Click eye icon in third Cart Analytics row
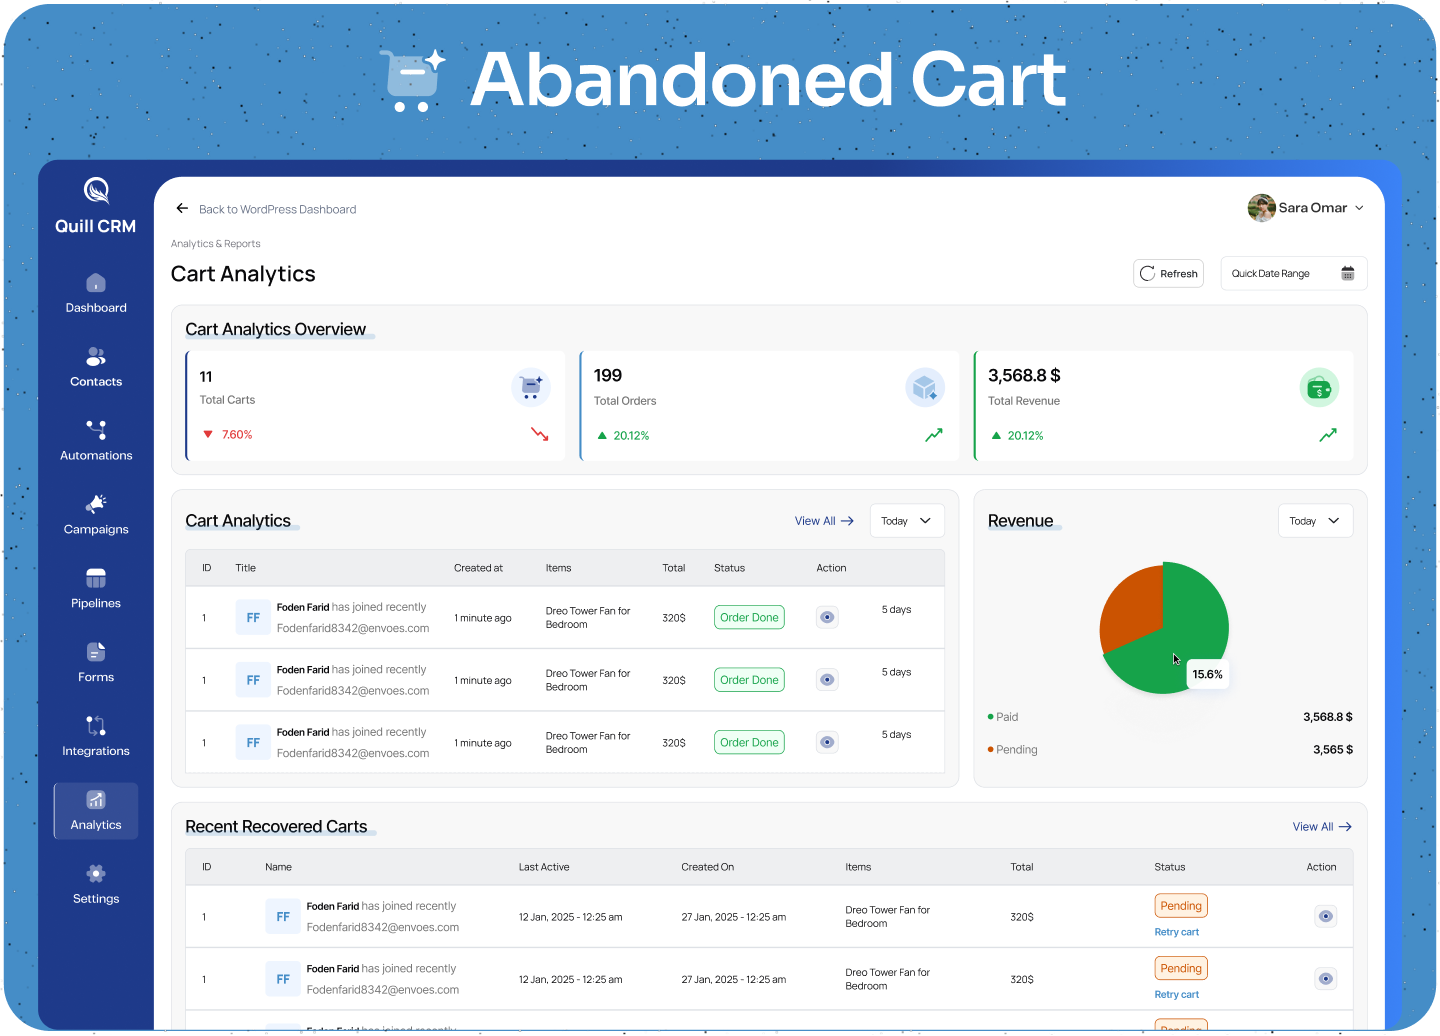Image resolution: width=1440 pixels, height=1036 pixels. pos(827,742)
